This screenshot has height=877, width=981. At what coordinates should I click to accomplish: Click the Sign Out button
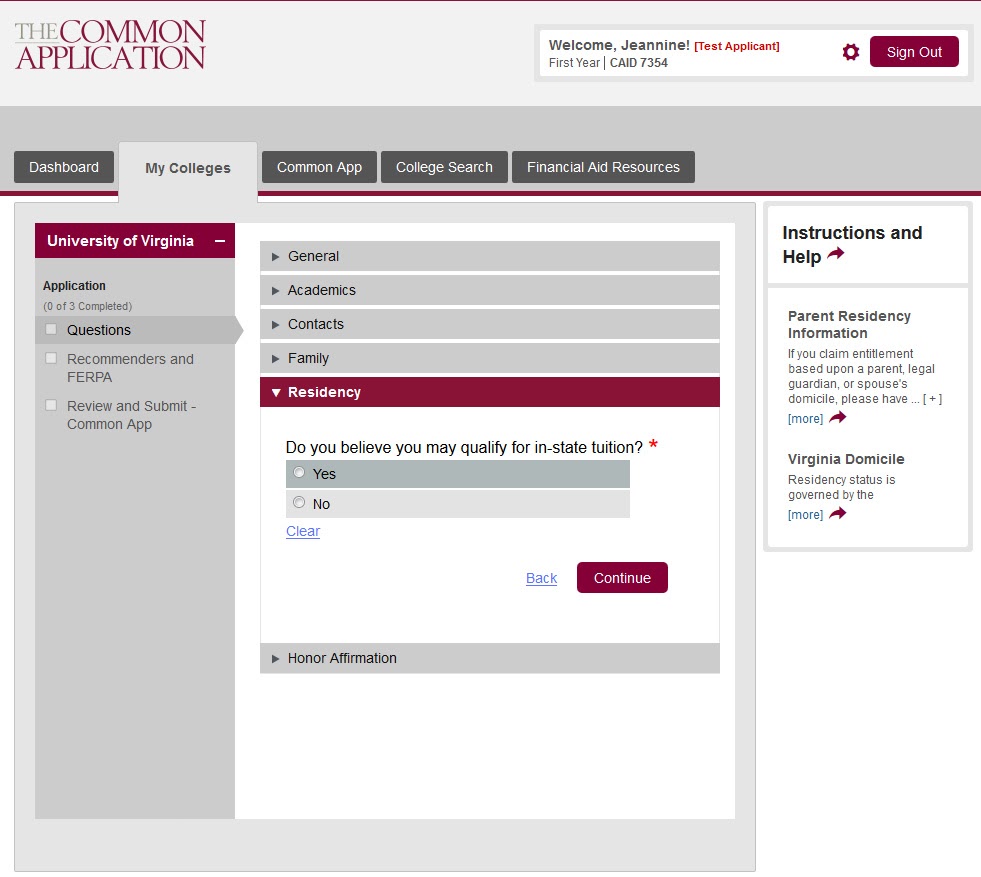coord(914,52)
